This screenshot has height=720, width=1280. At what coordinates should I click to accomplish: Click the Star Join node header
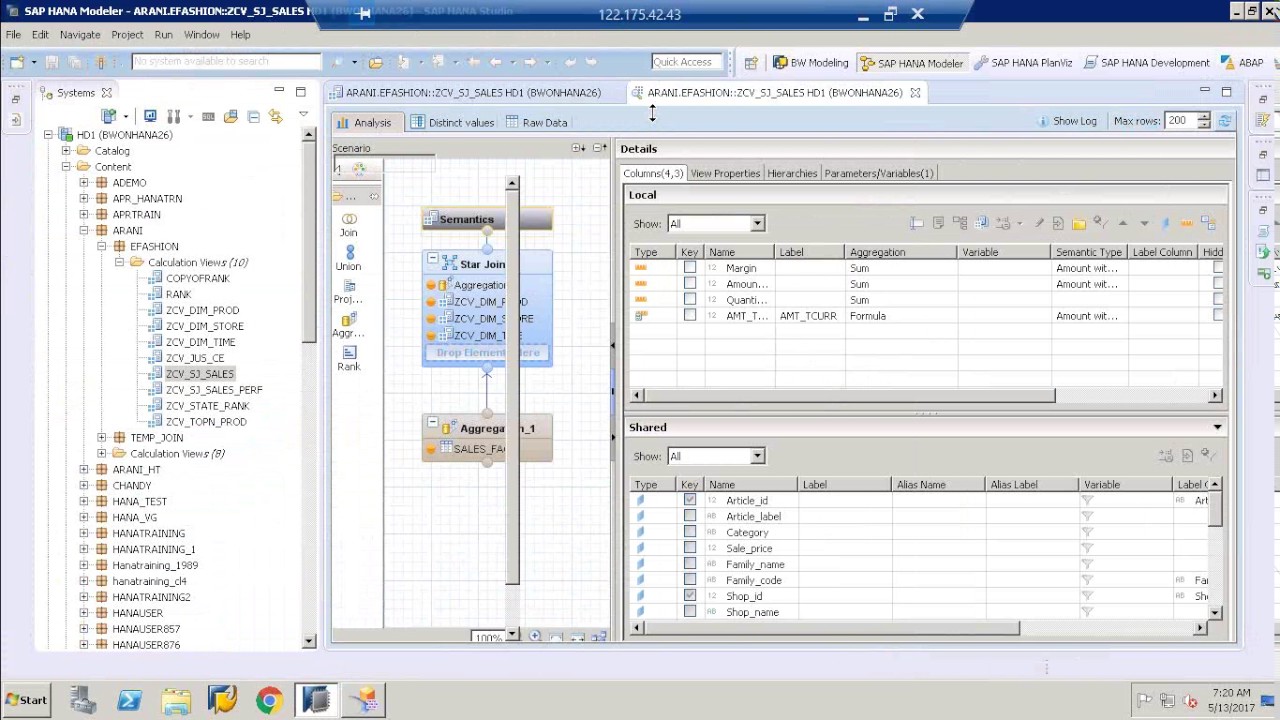(487, 264)
